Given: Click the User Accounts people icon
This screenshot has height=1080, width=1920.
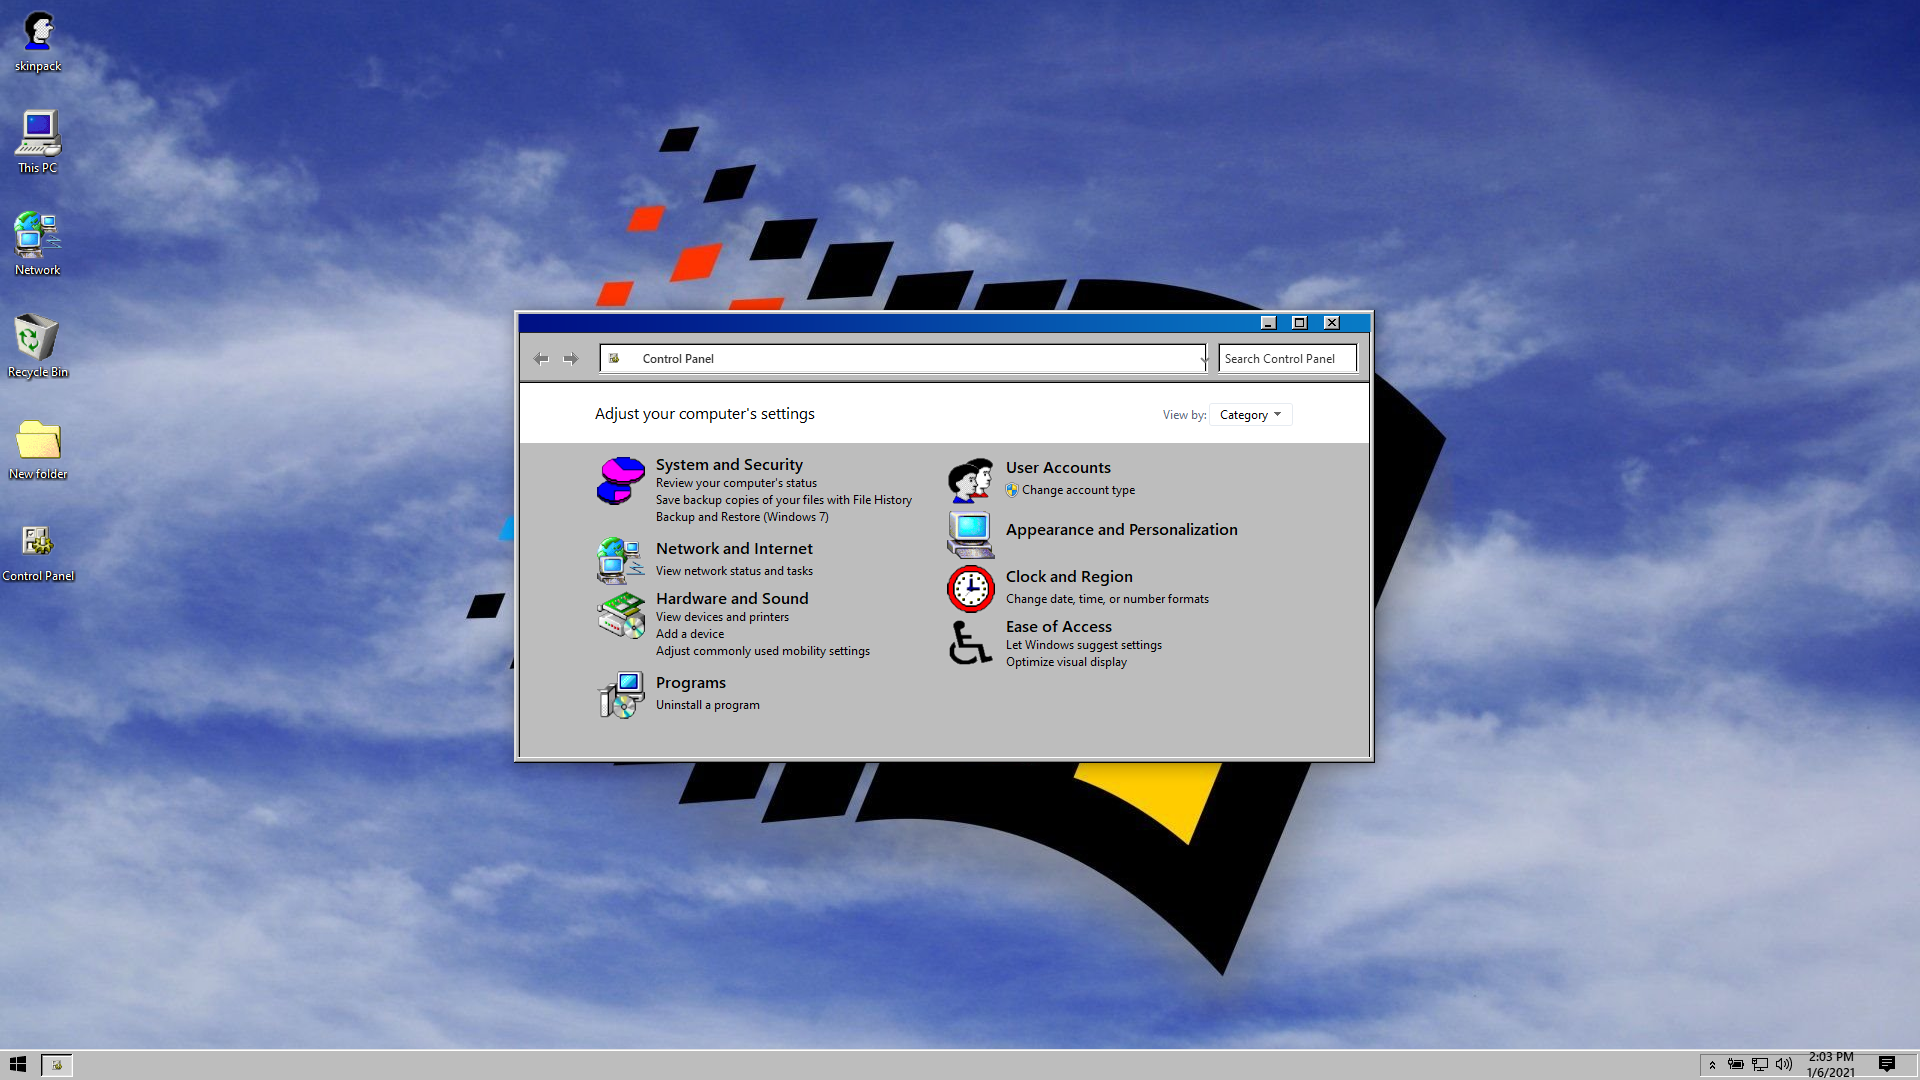Looking at the screenshot, I should tap(970, 480).
